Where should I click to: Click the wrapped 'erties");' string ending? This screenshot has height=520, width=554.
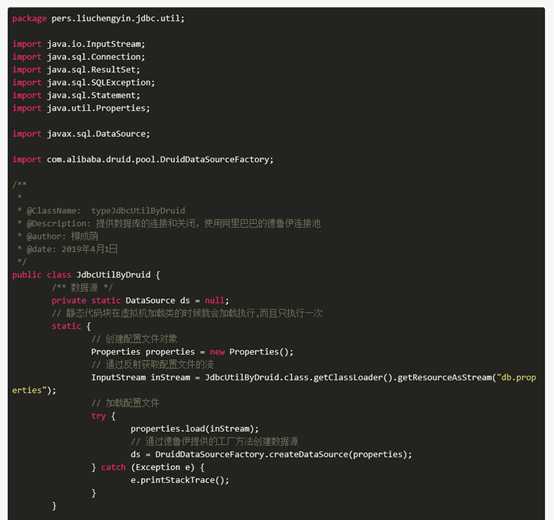(34, 390)
